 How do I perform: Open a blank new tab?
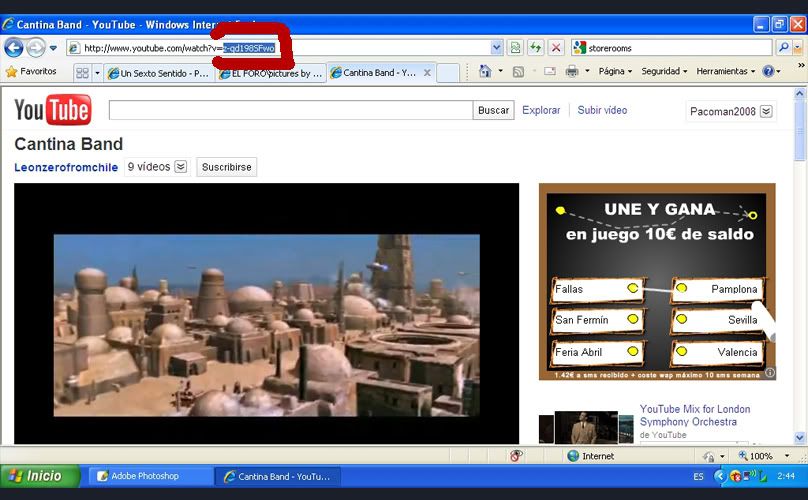coord(448,73)
